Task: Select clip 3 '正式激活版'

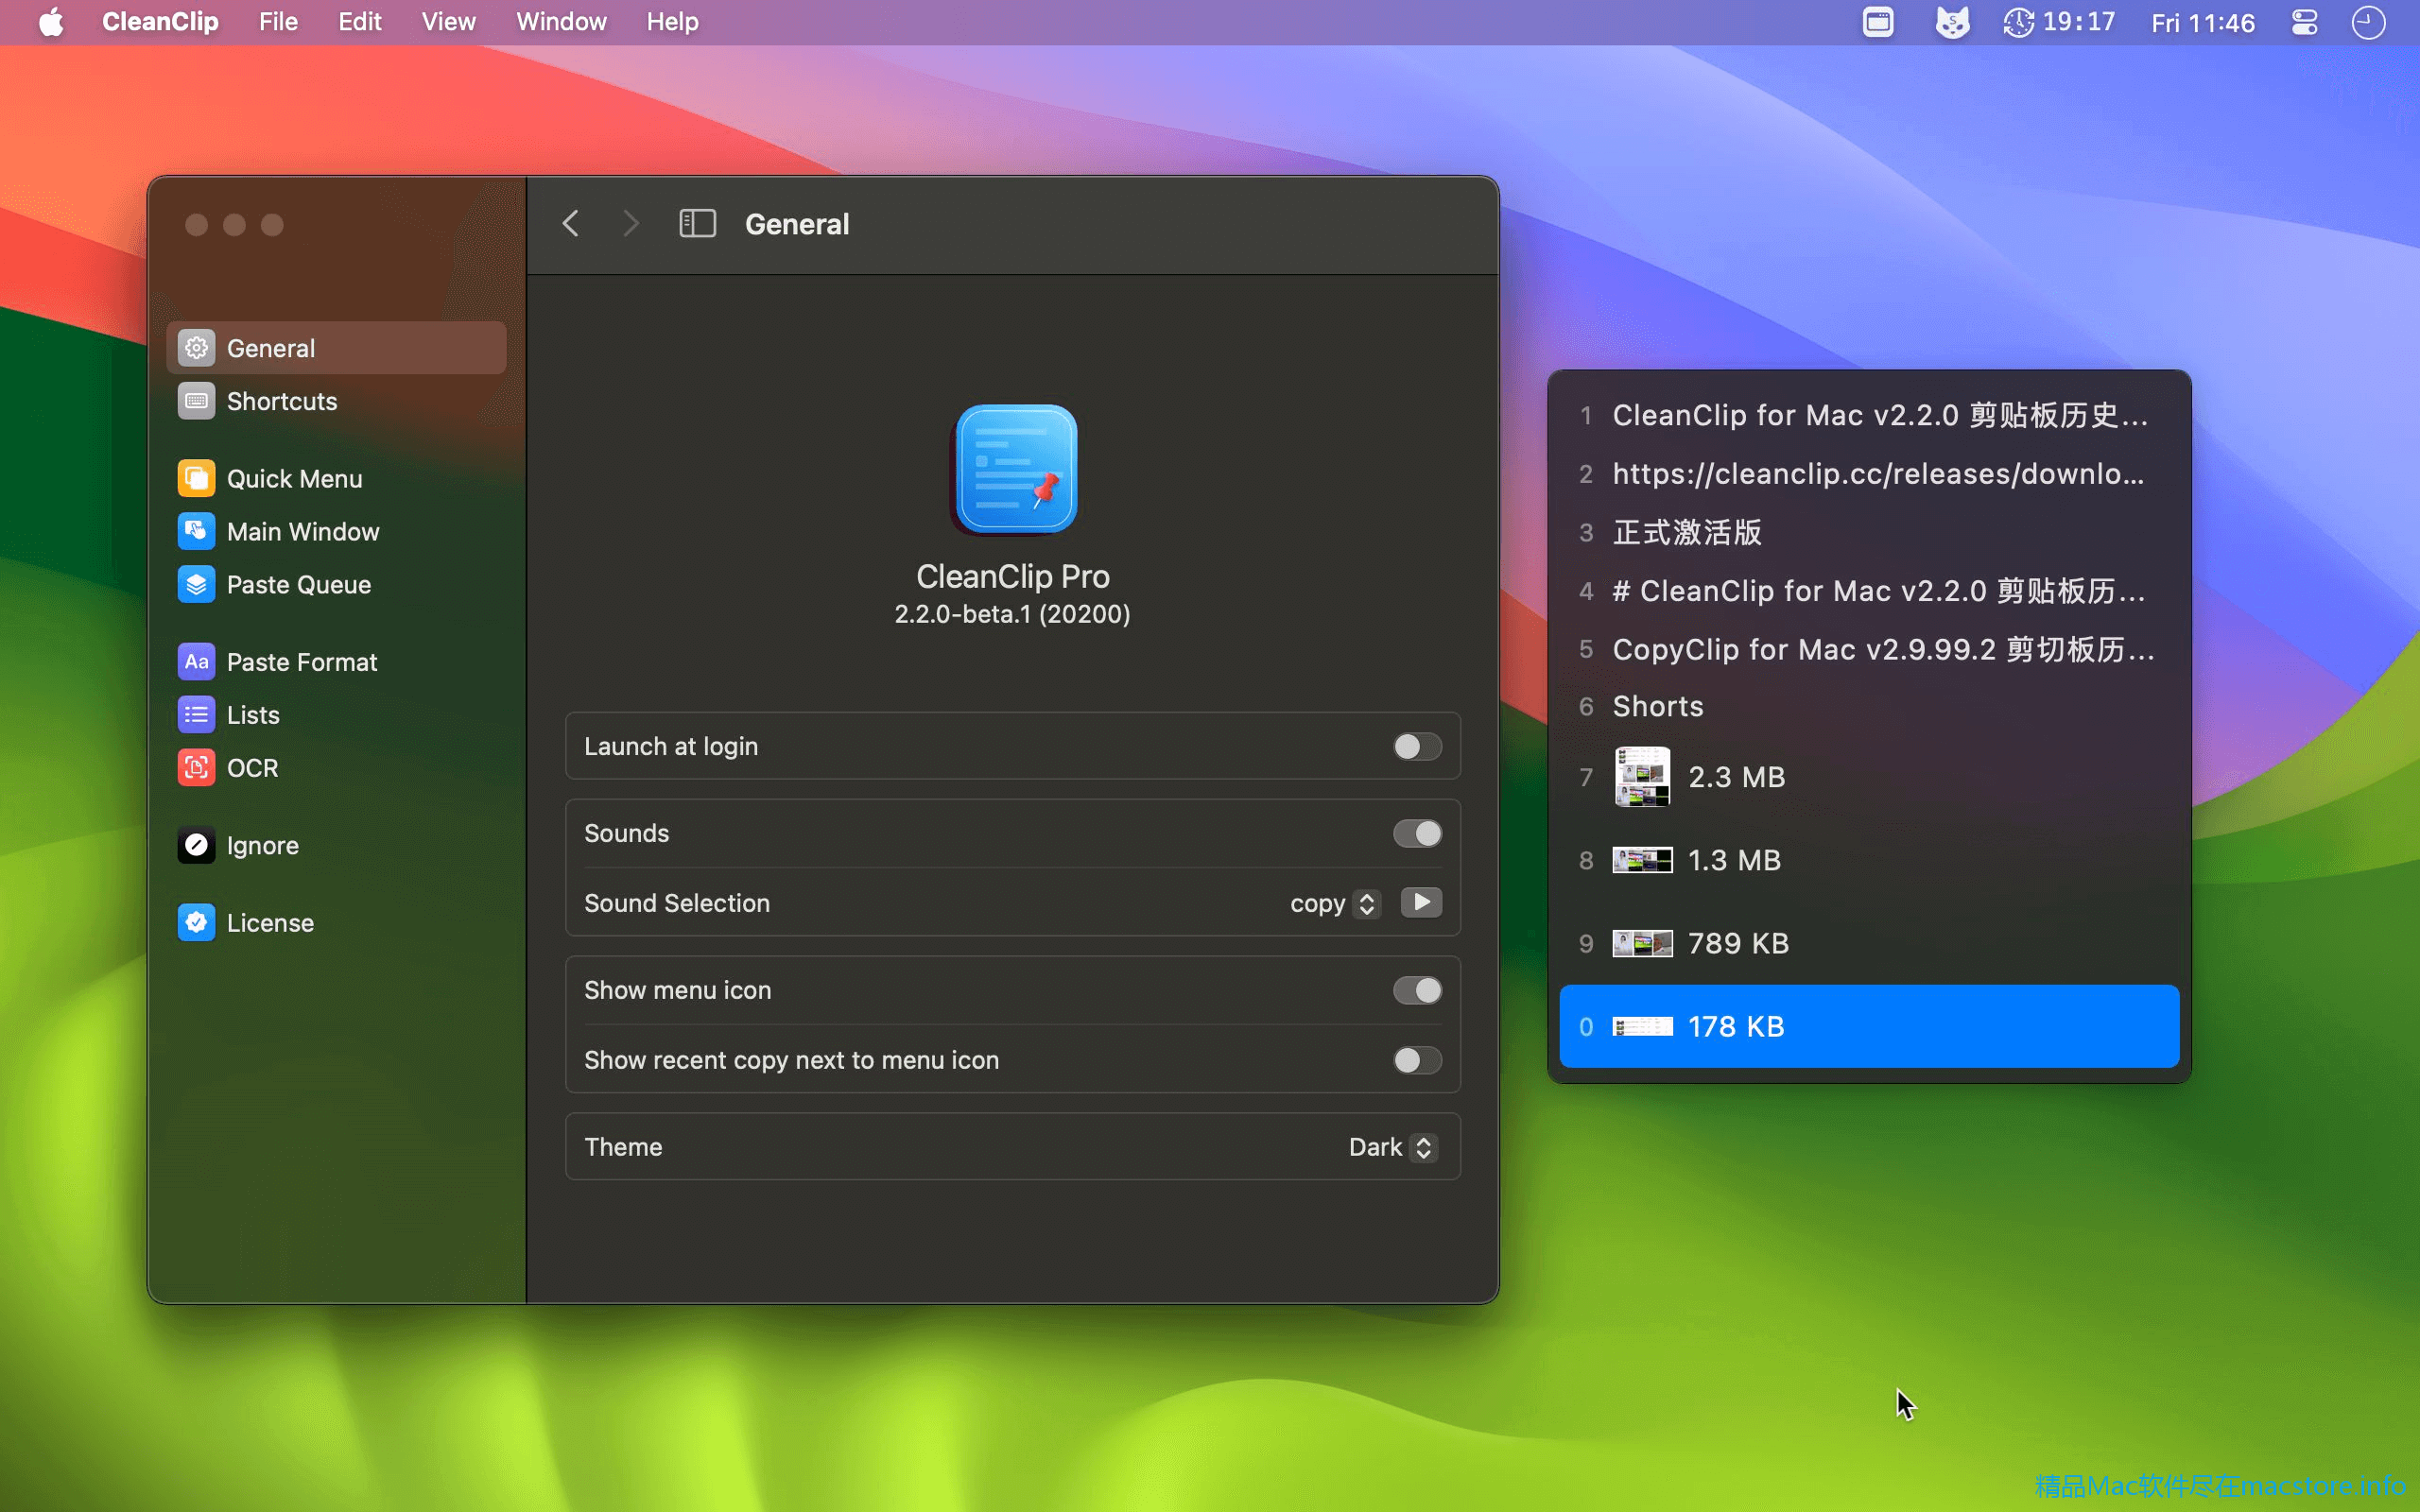Action: (1869, 532)
